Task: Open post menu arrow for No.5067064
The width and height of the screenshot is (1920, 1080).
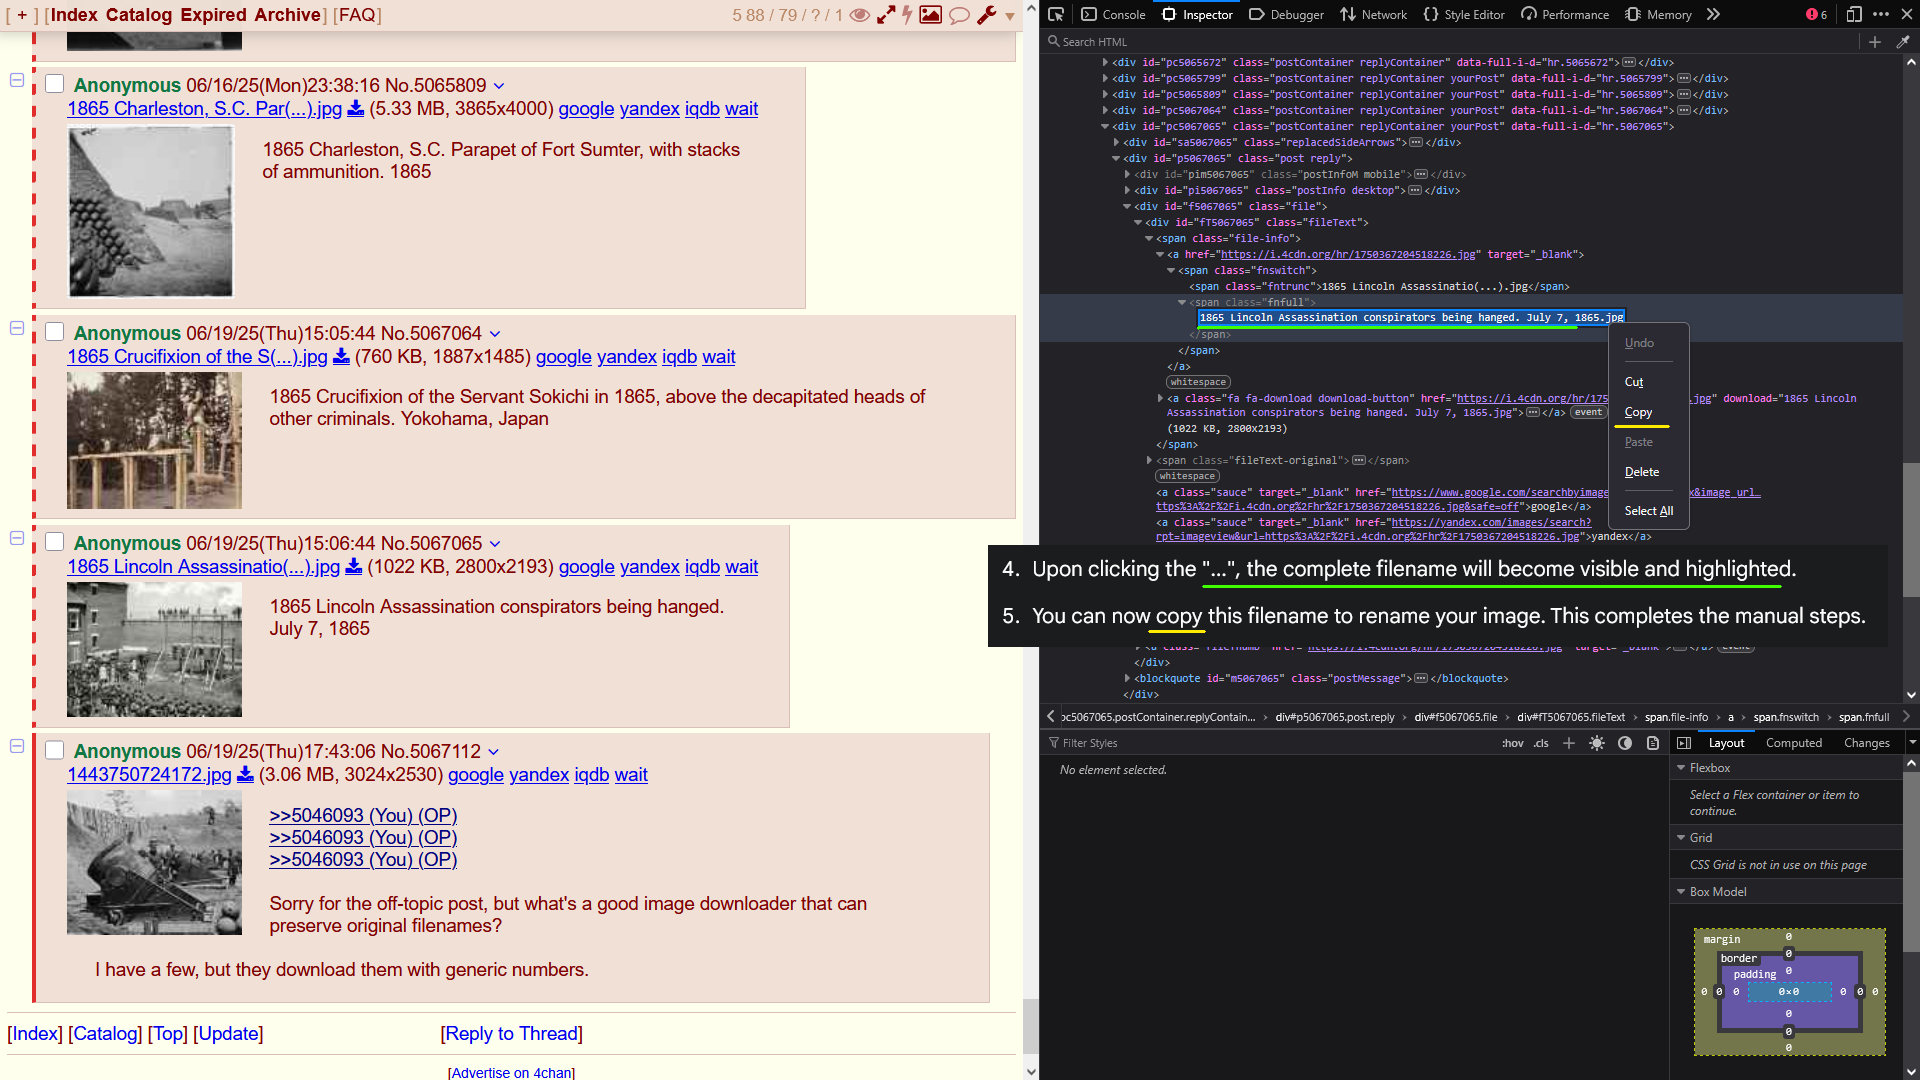Action: (x=494, y=334)
